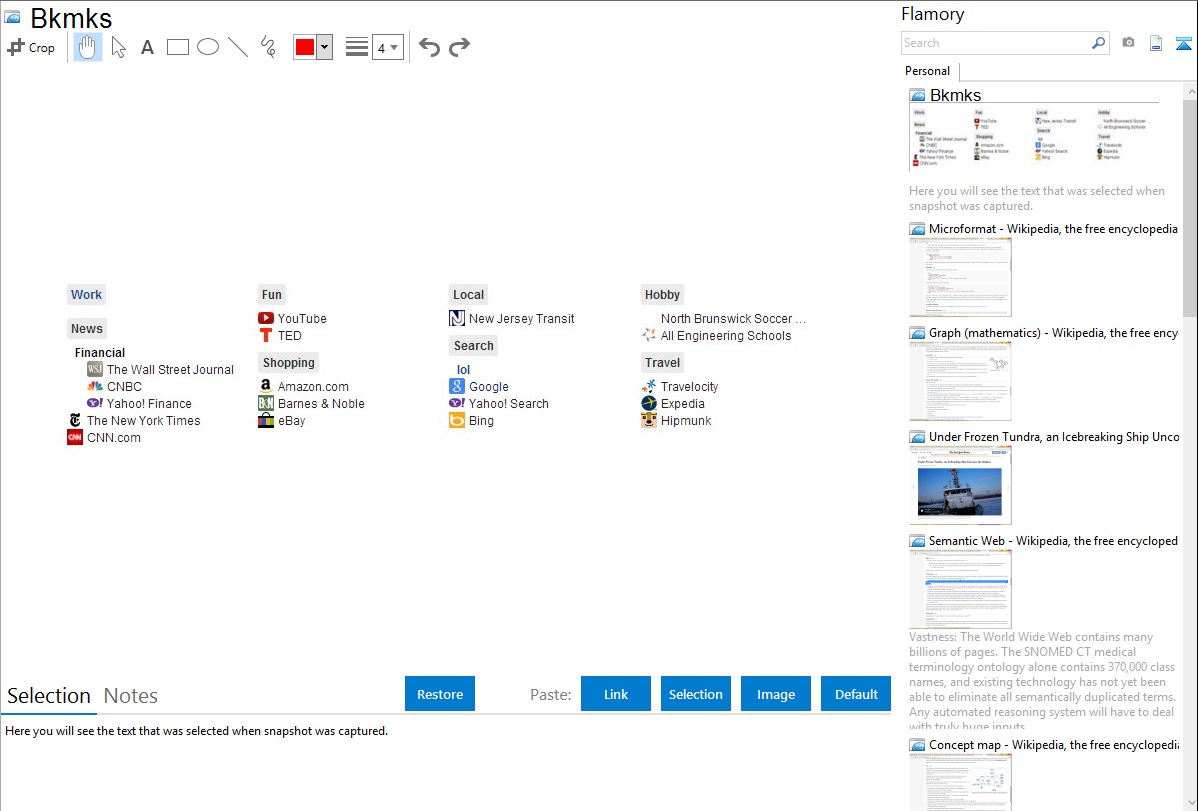Screen dimensions: 1198x811
Task: Click the Yahoo! Search bookmark text
Action: point(509,404)
